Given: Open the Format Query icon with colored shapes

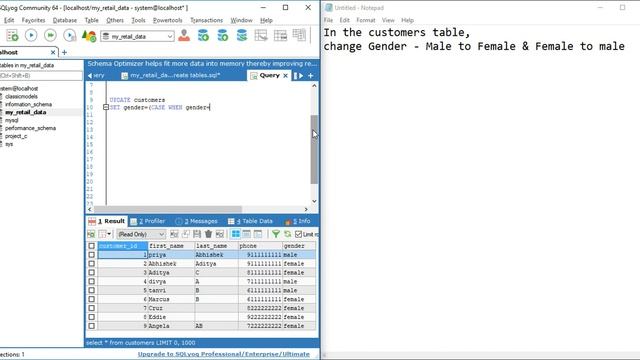Looking at the screenshot, I should 89,36.
